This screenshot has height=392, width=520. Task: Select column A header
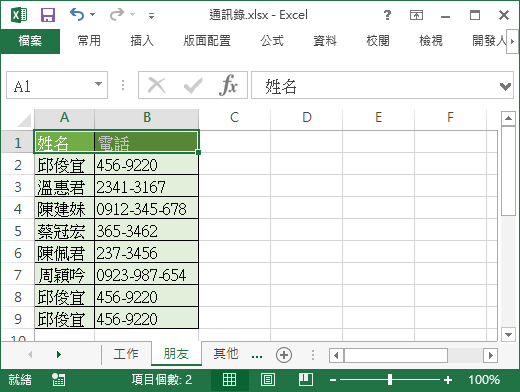tap(64, 117)
